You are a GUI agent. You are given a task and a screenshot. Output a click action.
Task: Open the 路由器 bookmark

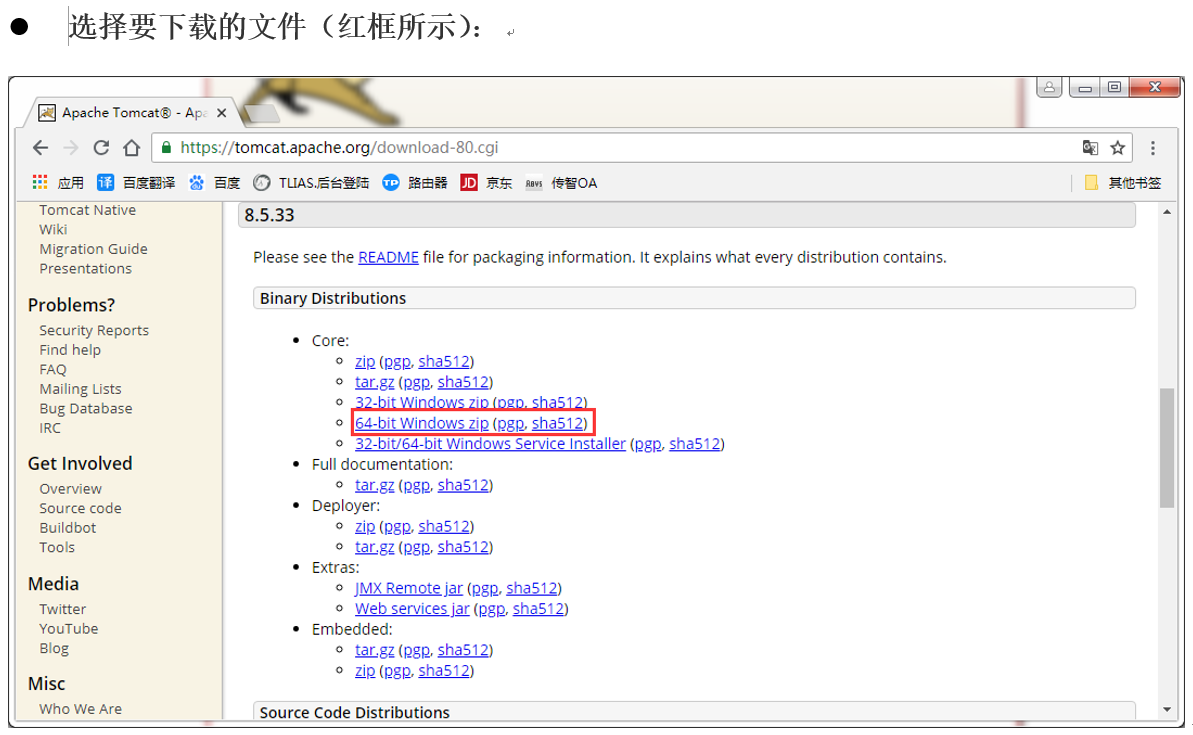click(415, 183)
